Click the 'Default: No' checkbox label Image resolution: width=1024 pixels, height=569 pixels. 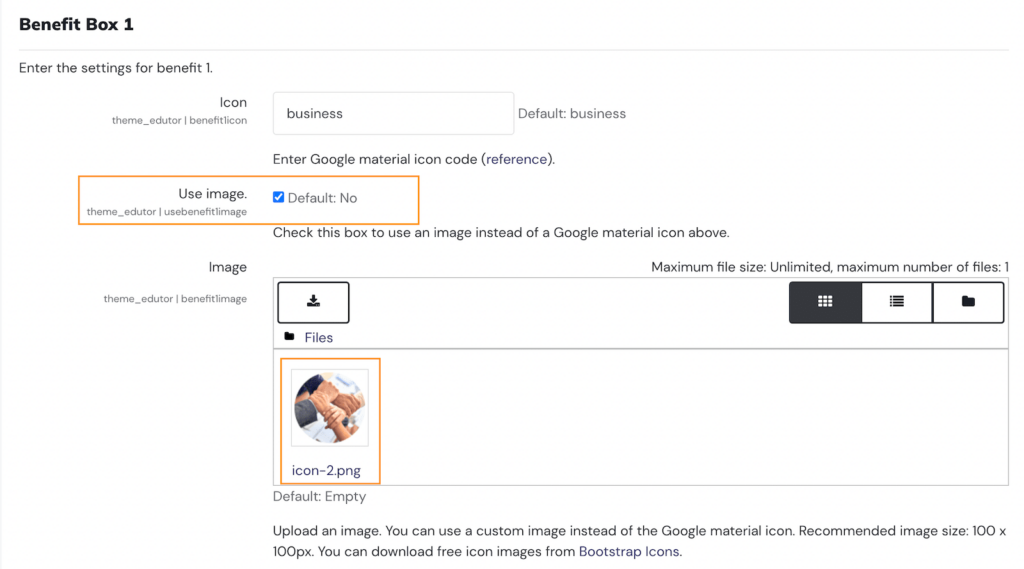point(322,198)
